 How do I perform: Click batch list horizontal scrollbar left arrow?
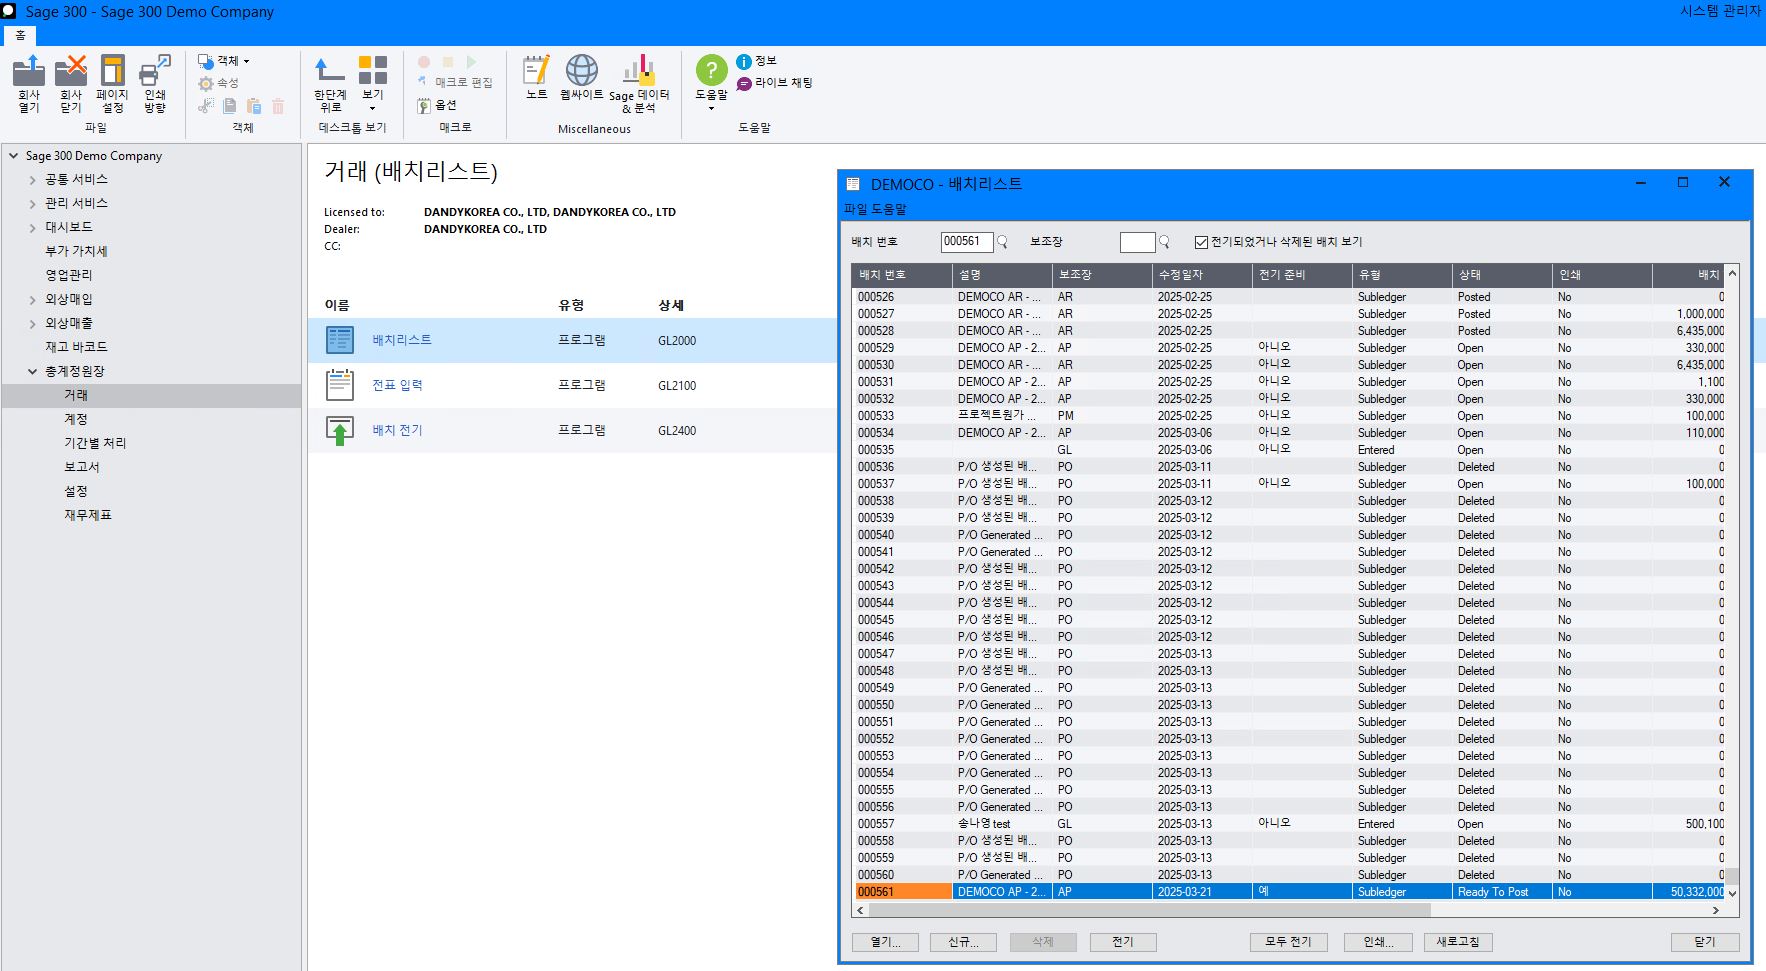coord(861,910)
